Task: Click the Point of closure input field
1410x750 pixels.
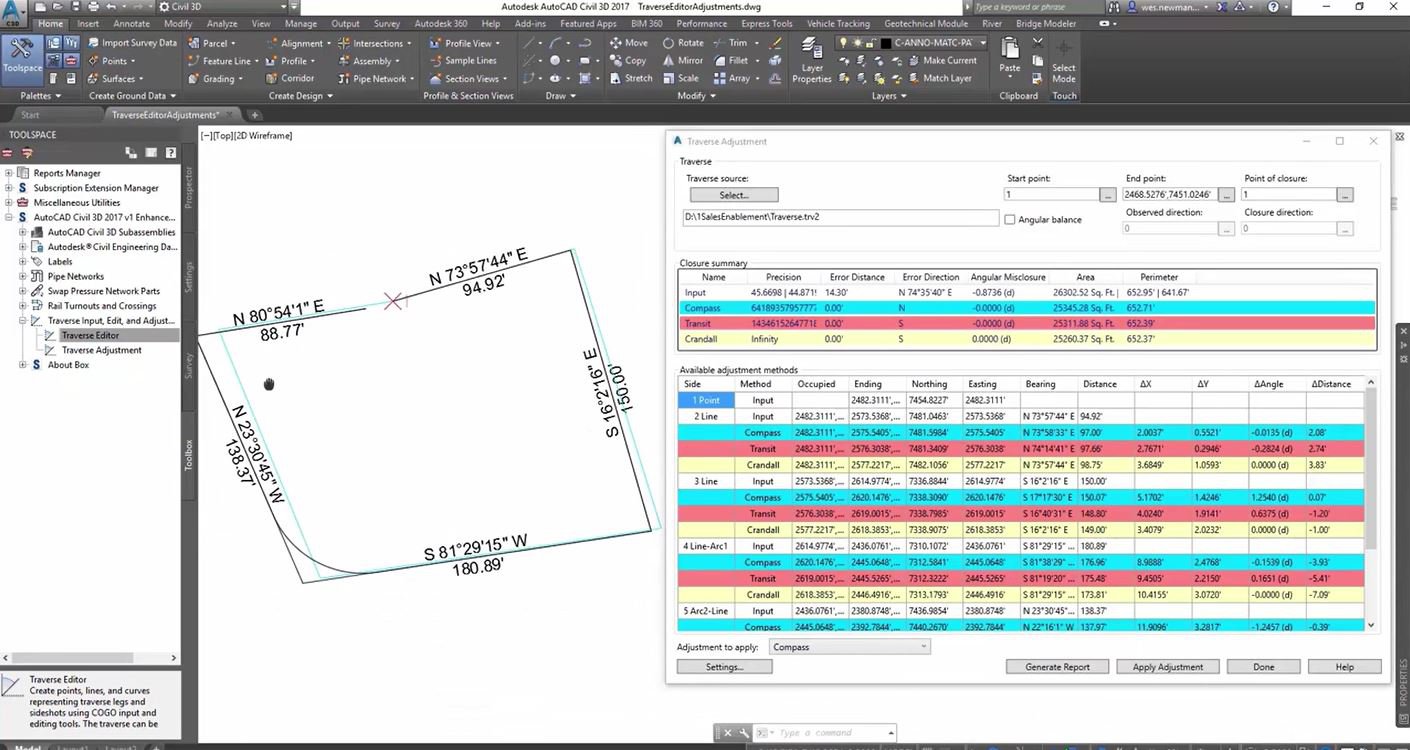Action: tap(1289, 195)
